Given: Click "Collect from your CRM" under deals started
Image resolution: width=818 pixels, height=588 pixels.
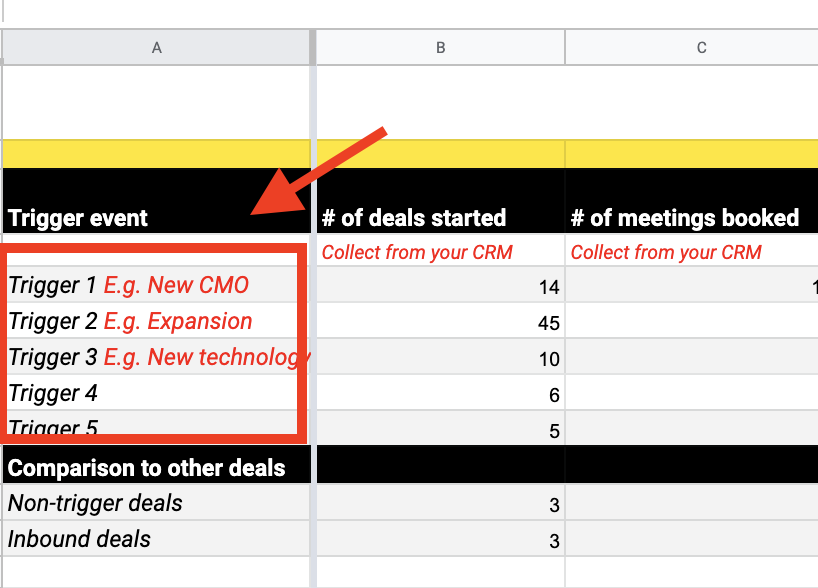Looking at the screenshot, I should point(417,253).
